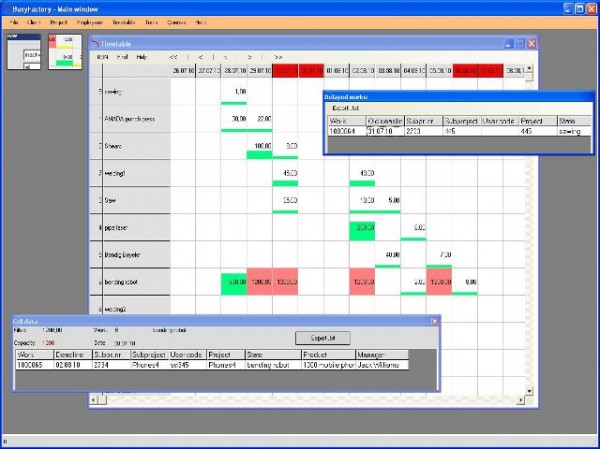
Task: Click Work column header in Cell data table
Action: coord(34,355)
